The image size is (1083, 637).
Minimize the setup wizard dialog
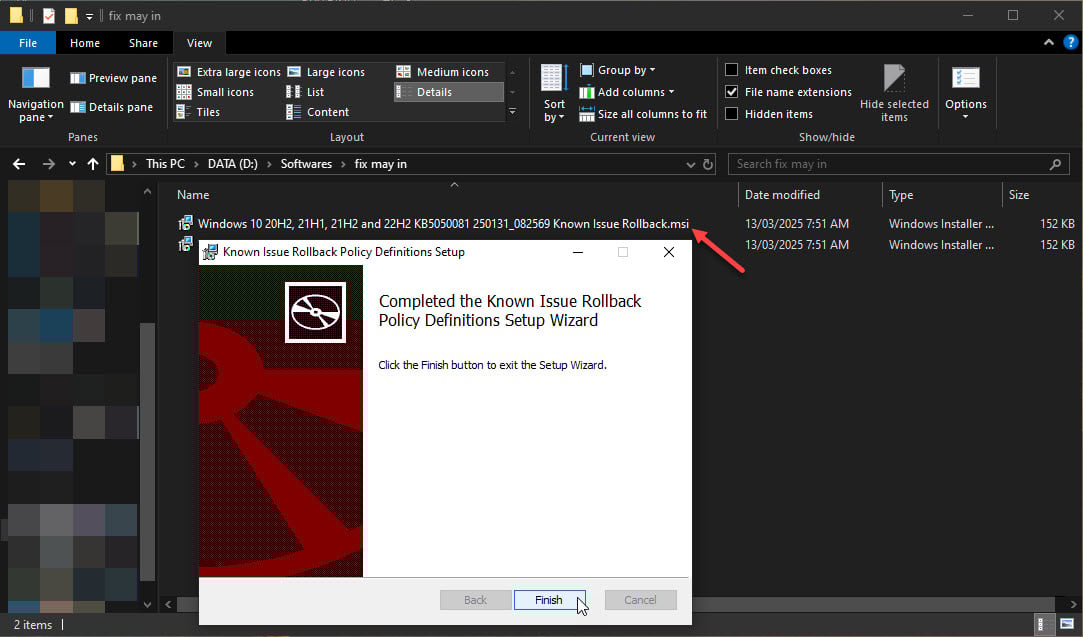(578, 252)
